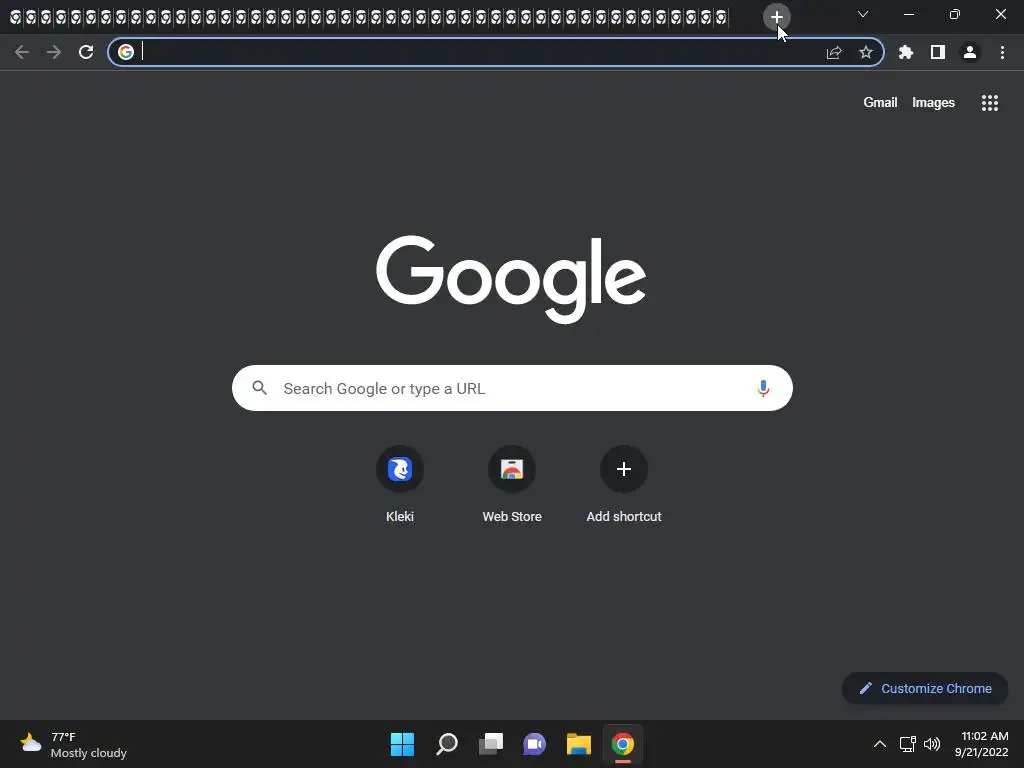Click Add shortcut button

click(624, 485)
